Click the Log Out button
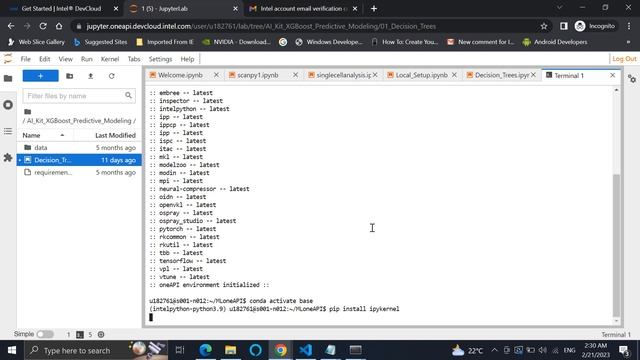The height and width of the screenshot is (360, 640). pyautogui.click(x=624, y=59)
